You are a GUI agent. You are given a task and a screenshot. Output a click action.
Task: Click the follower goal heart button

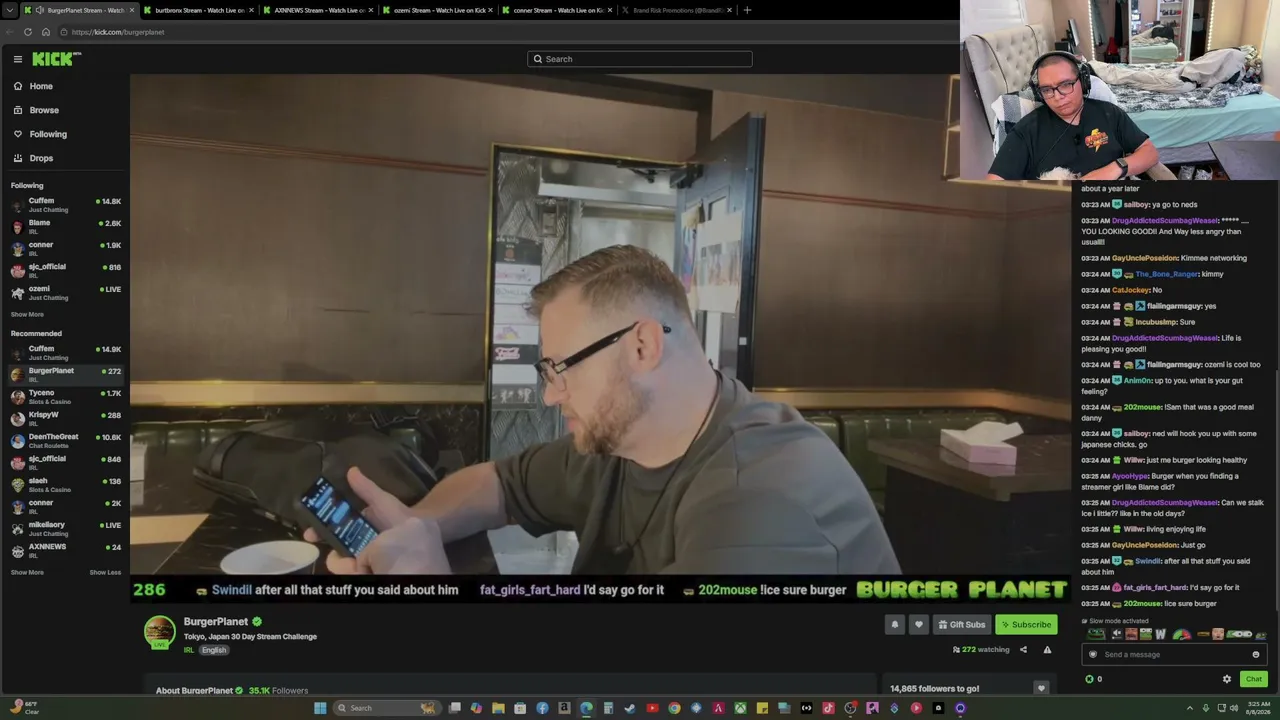tap(1041, 688)
